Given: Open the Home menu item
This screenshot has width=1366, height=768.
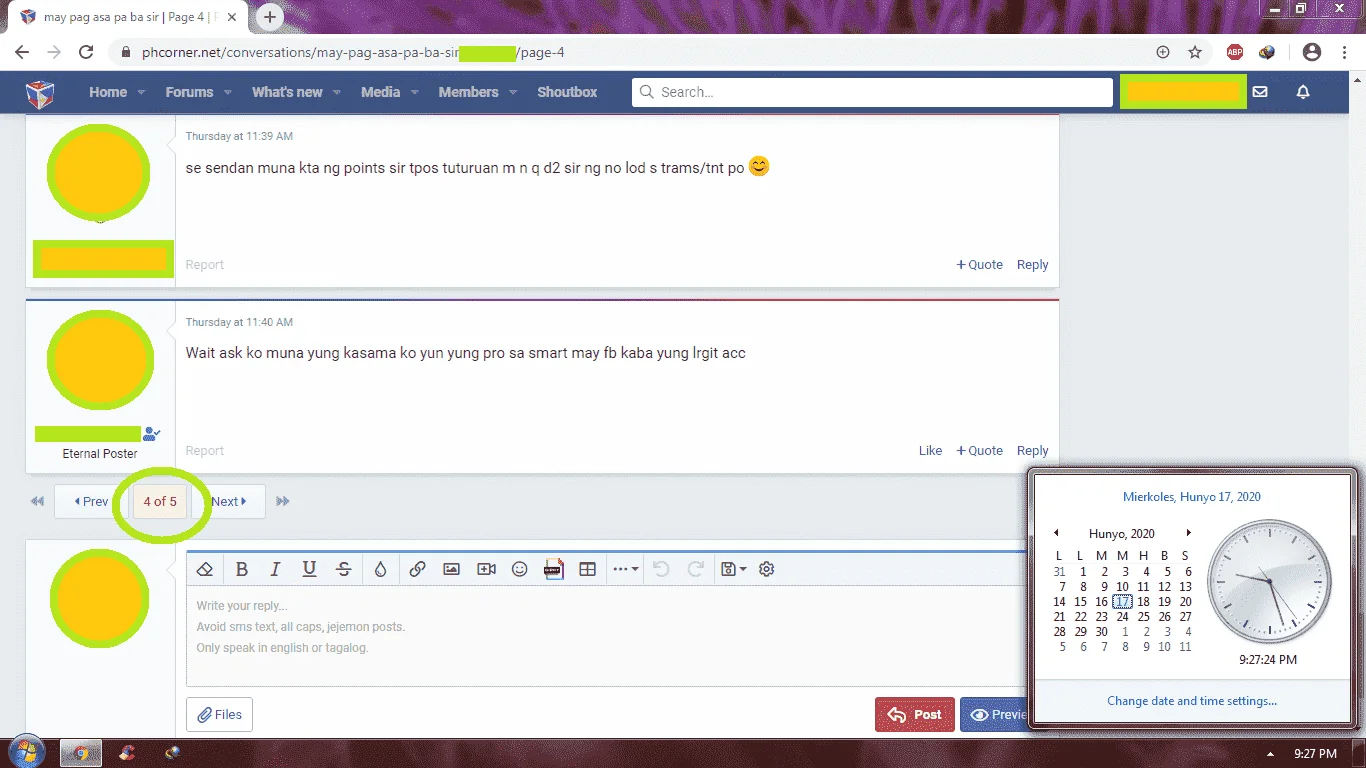Looking at the screenshot, I should [x=108, y=92].
